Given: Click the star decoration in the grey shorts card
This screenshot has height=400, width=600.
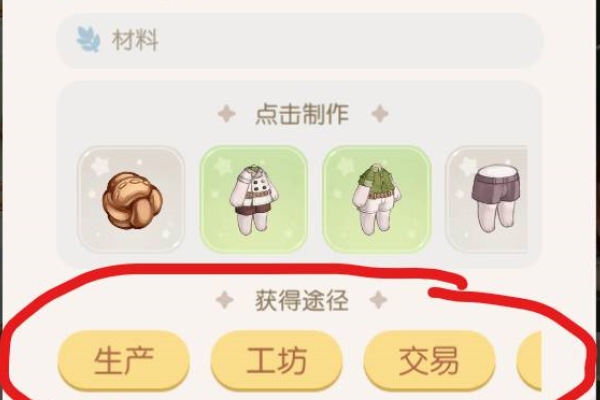Looking at the screenshot, I should click(468, 166).
